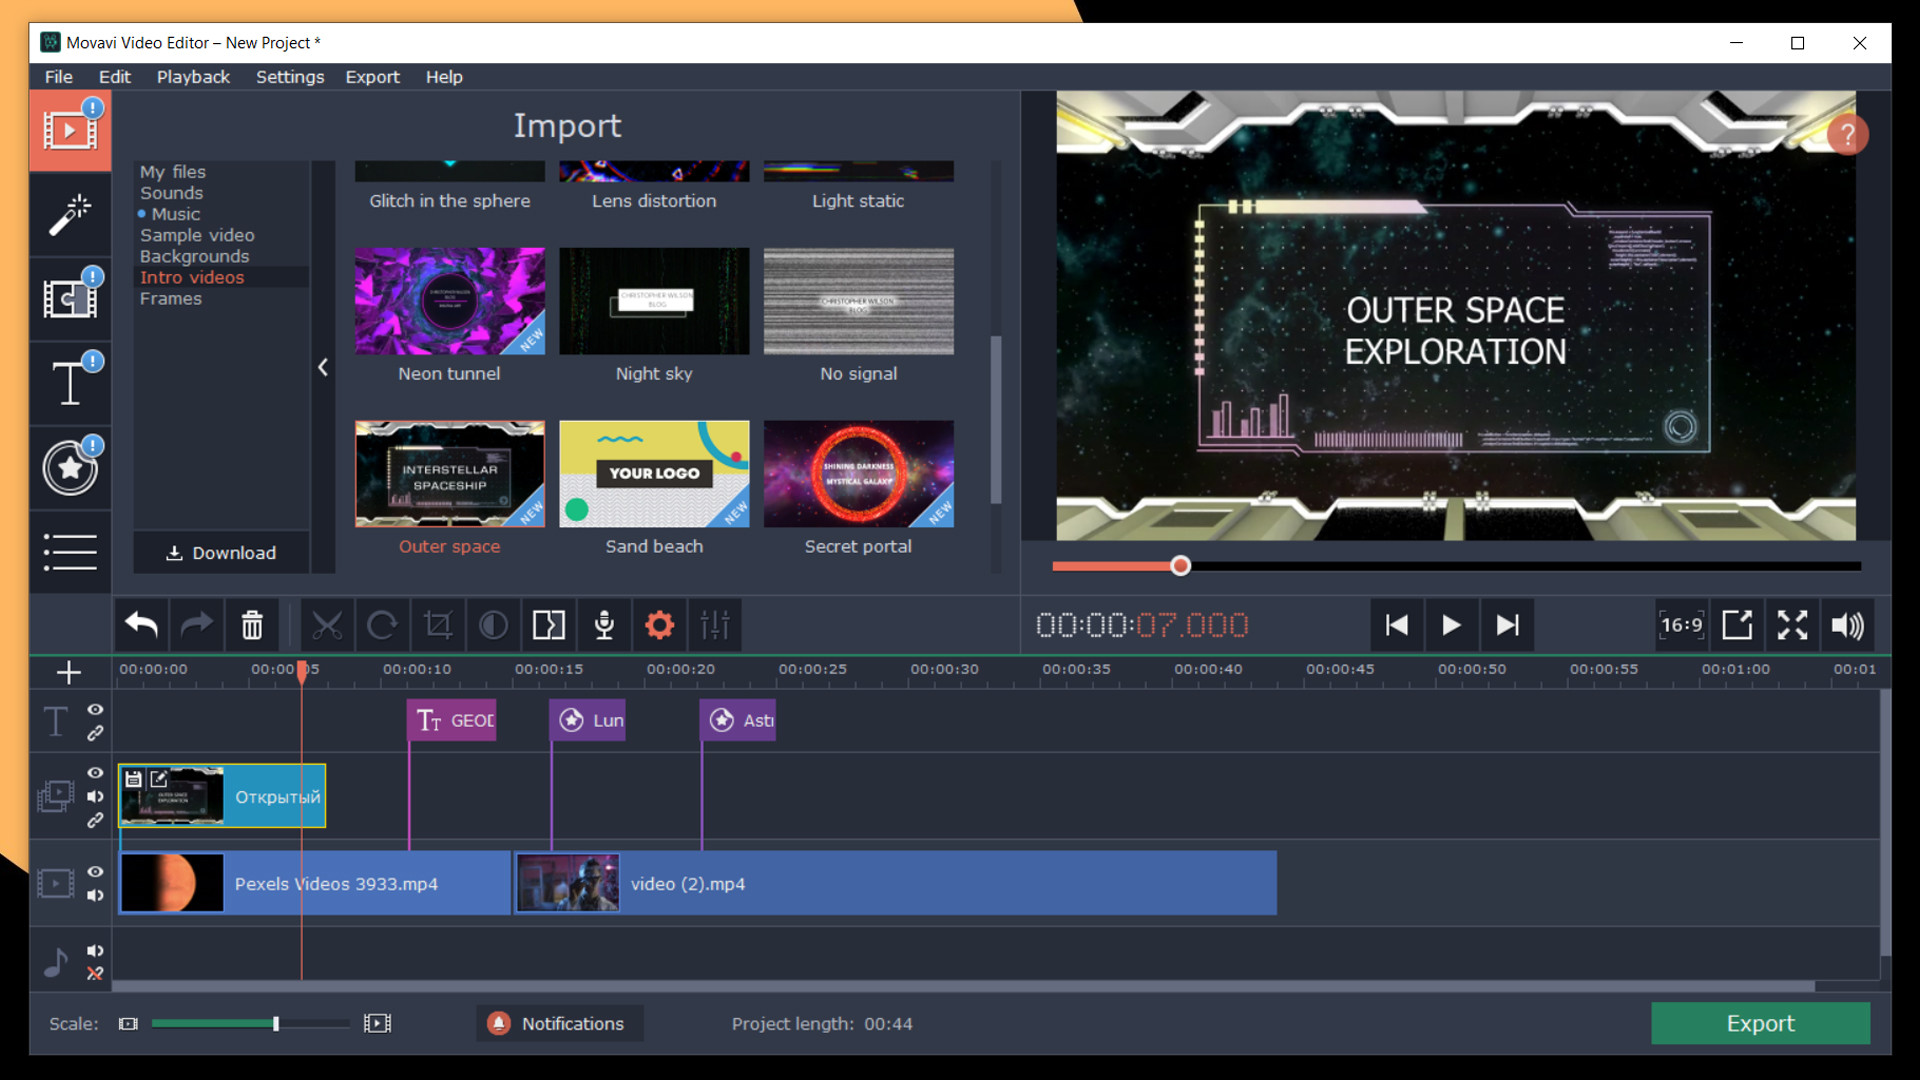
Task: Hide the video track using its eye toggle
Action: (95, 773)
